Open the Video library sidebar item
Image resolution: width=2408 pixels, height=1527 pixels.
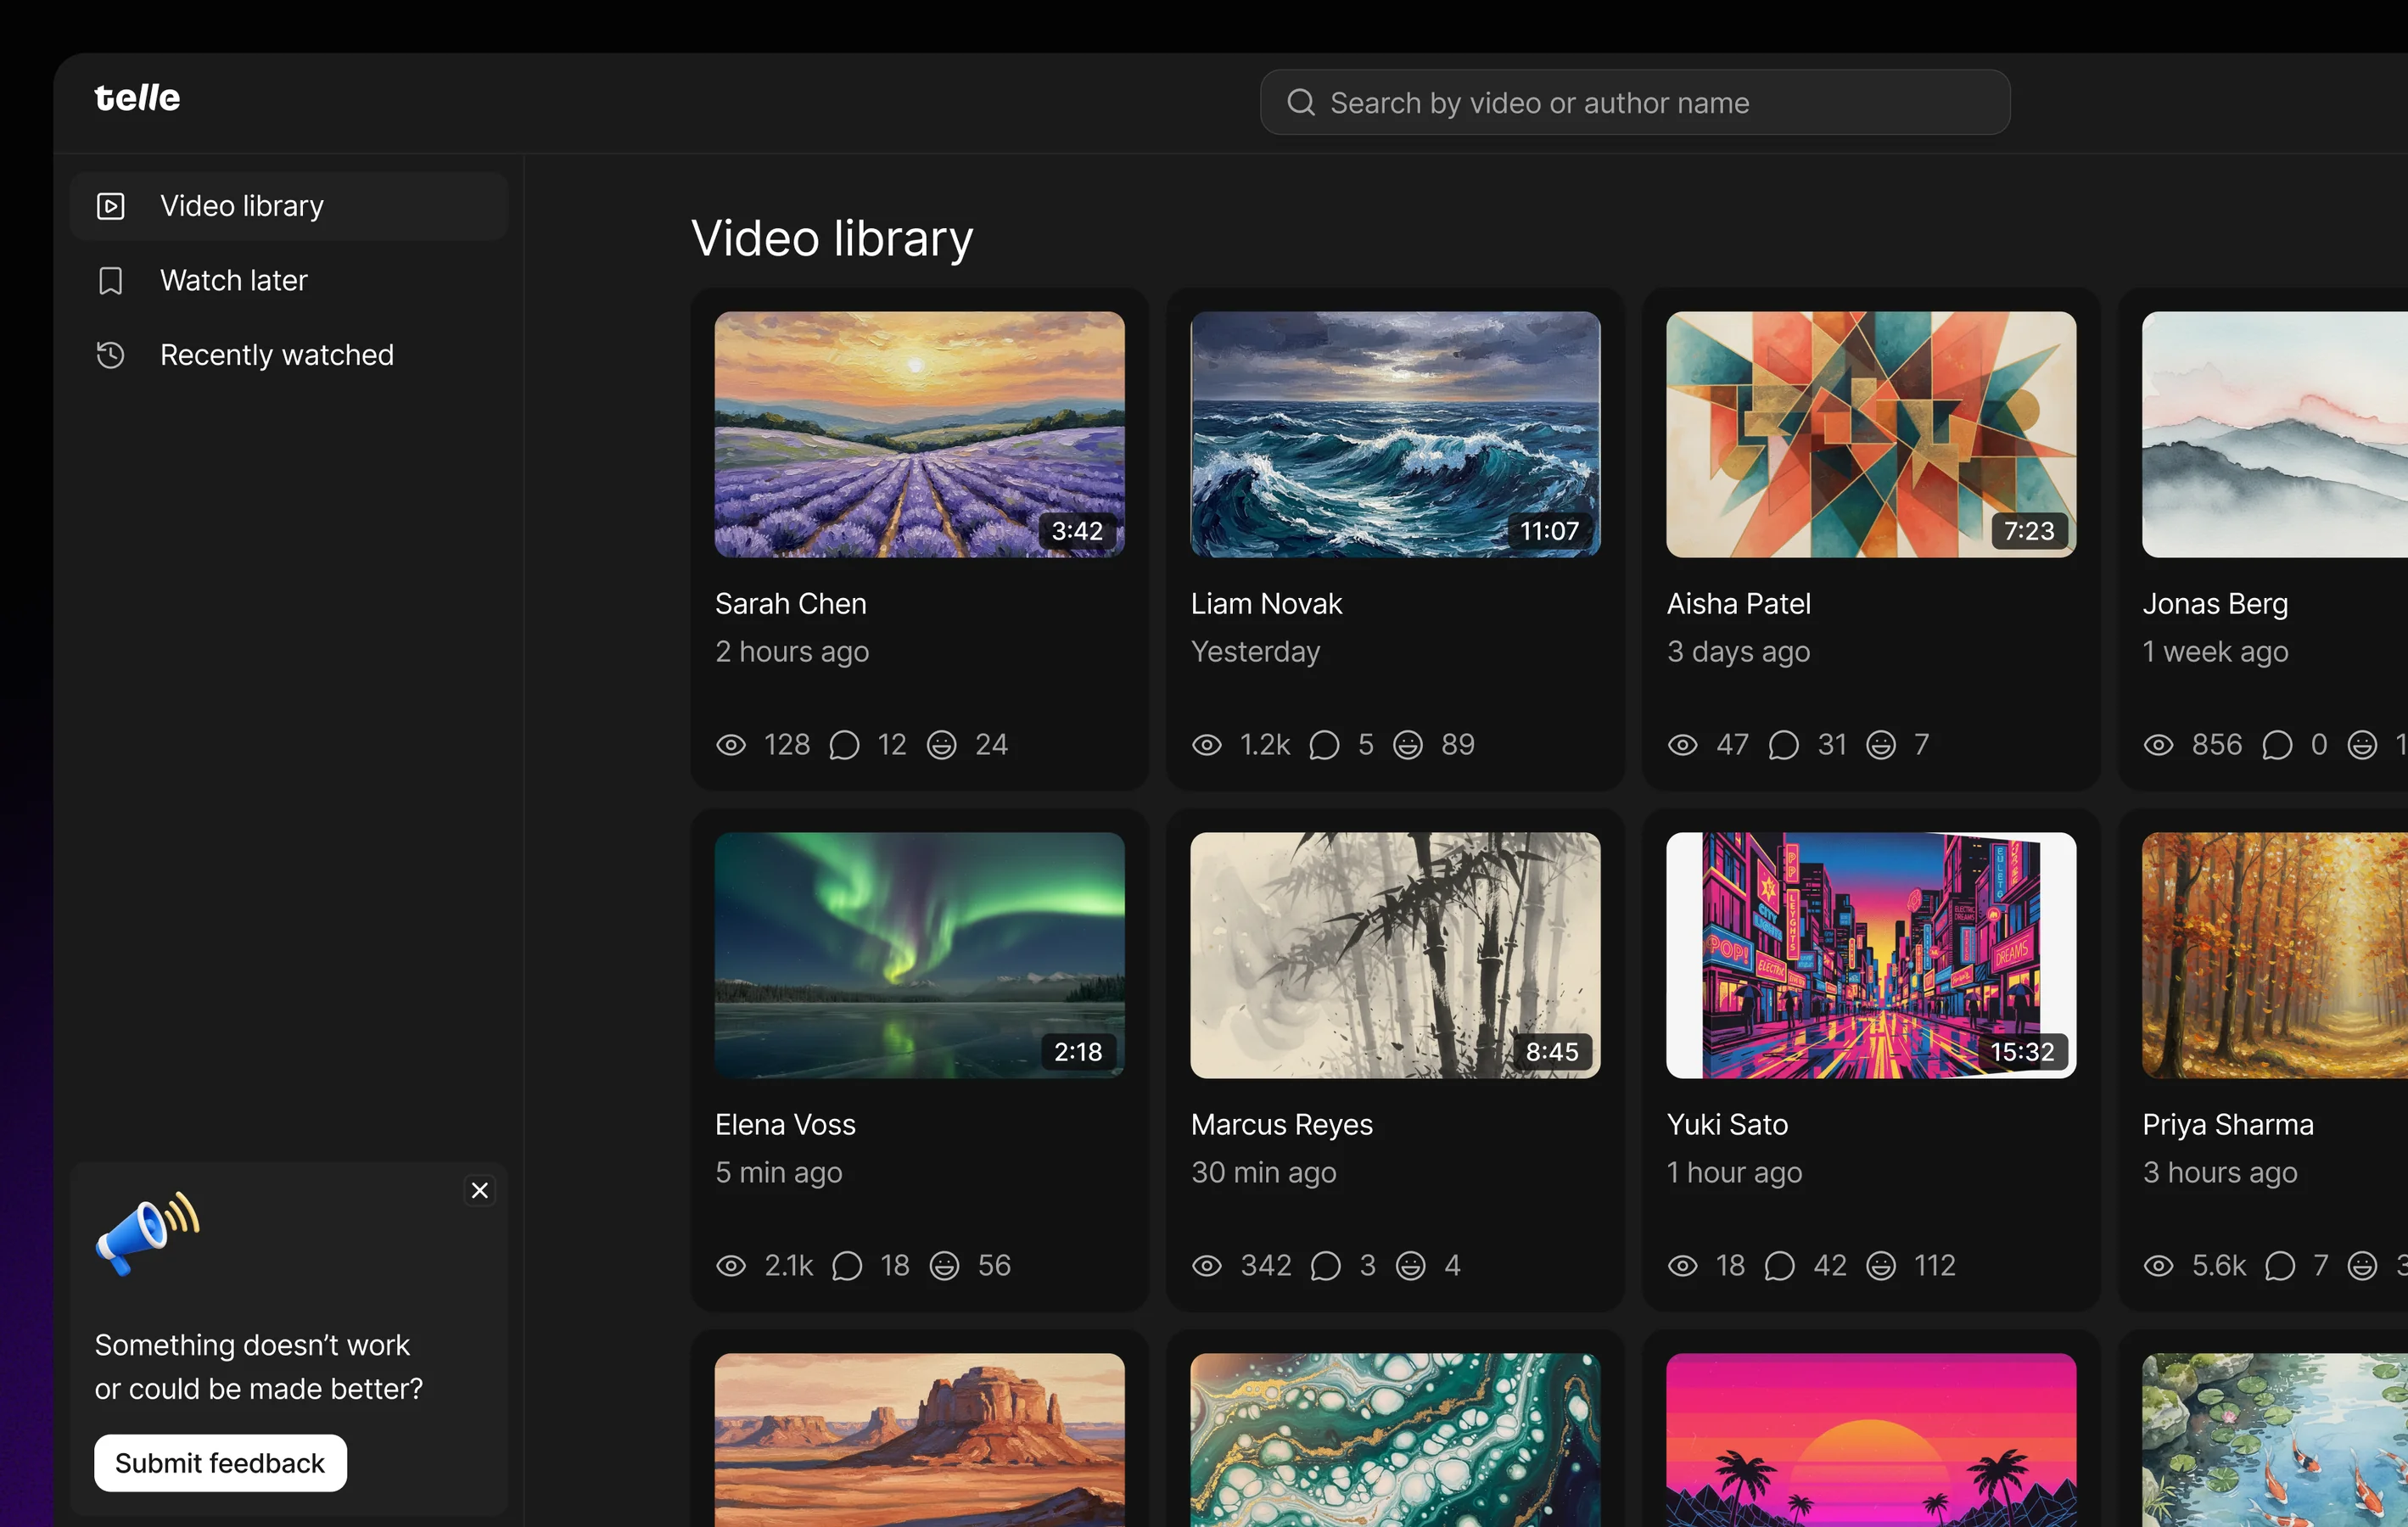point(289,206)
